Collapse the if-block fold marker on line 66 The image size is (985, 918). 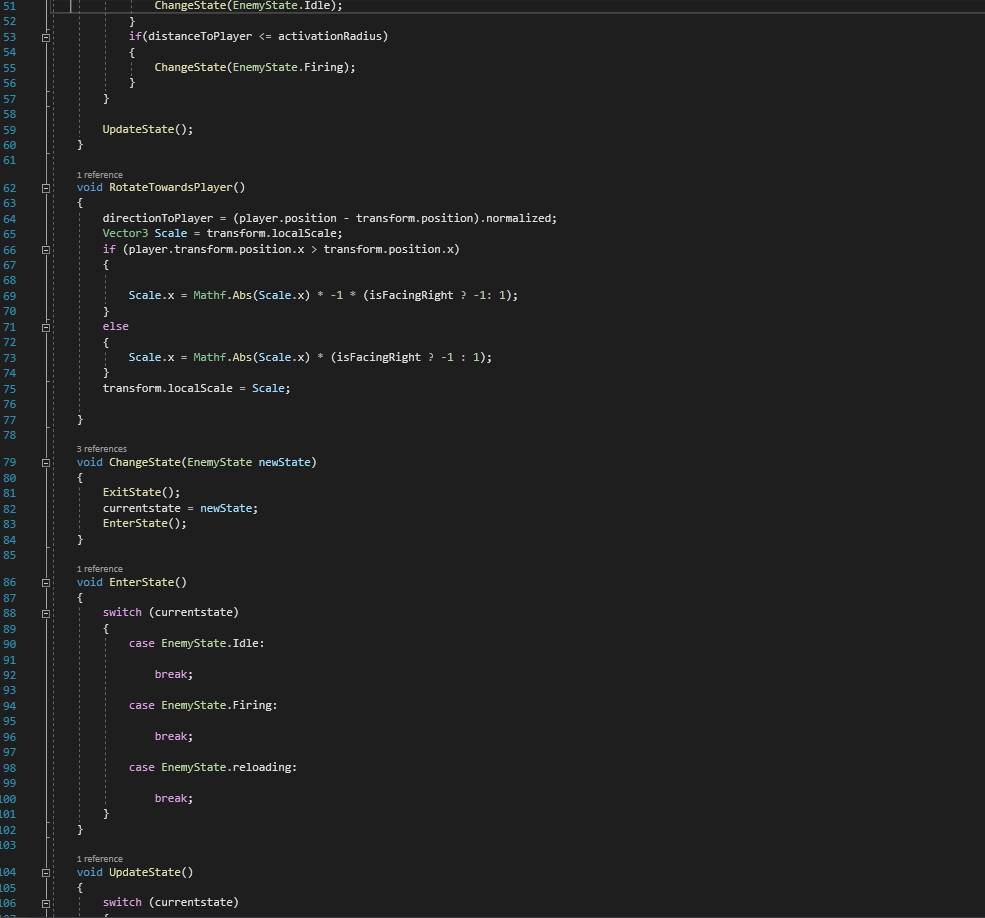(46, 249)
